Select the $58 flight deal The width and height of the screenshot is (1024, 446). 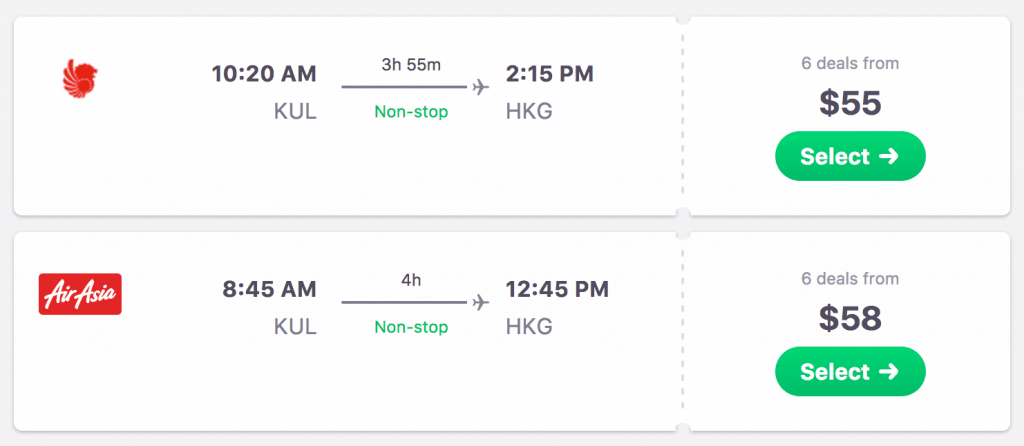pyautogui.click(x=850, y=372)
